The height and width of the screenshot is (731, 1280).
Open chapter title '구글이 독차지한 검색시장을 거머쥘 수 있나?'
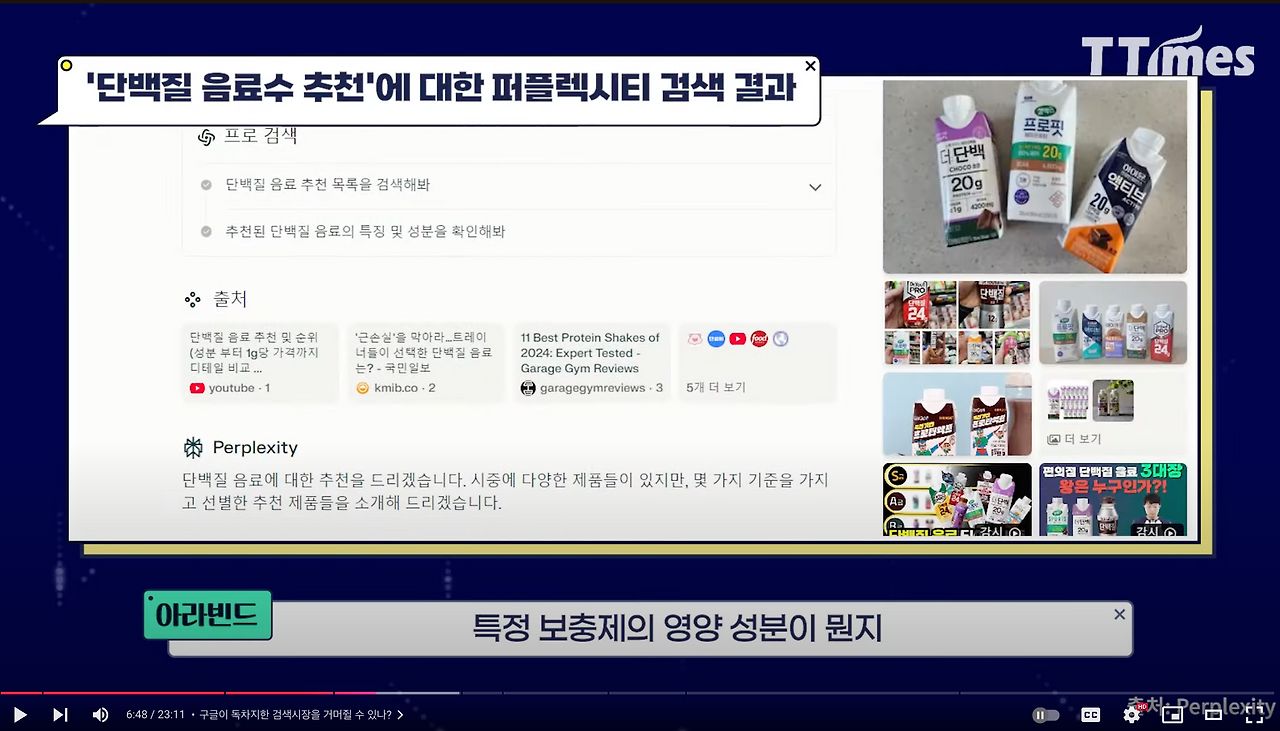click(x=301, y=715)
